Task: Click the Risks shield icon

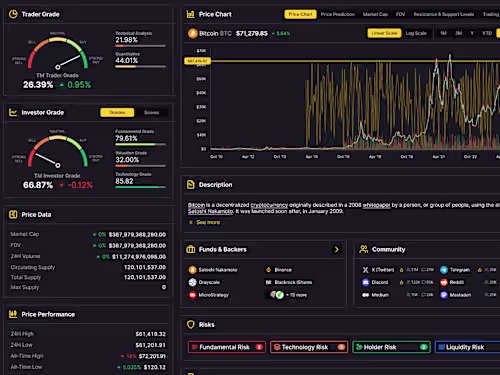Action: pyautogui.click(x=191, y=324)
